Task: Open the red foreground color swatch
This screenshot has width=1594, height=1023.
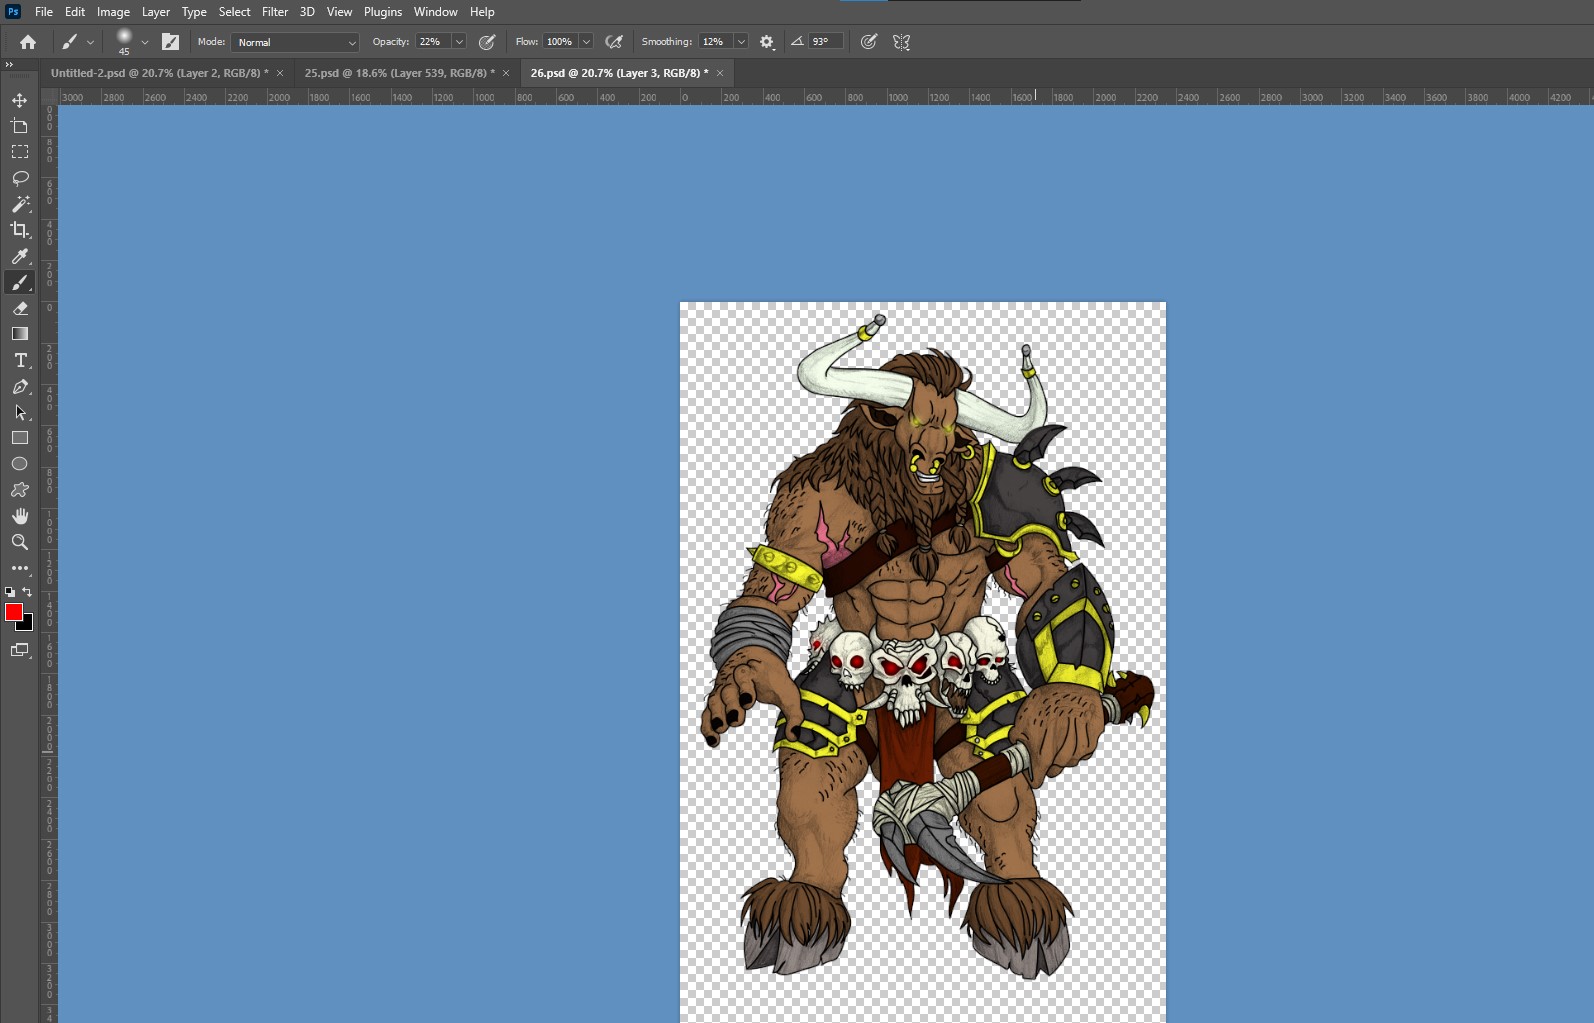Action: point(13,612)
